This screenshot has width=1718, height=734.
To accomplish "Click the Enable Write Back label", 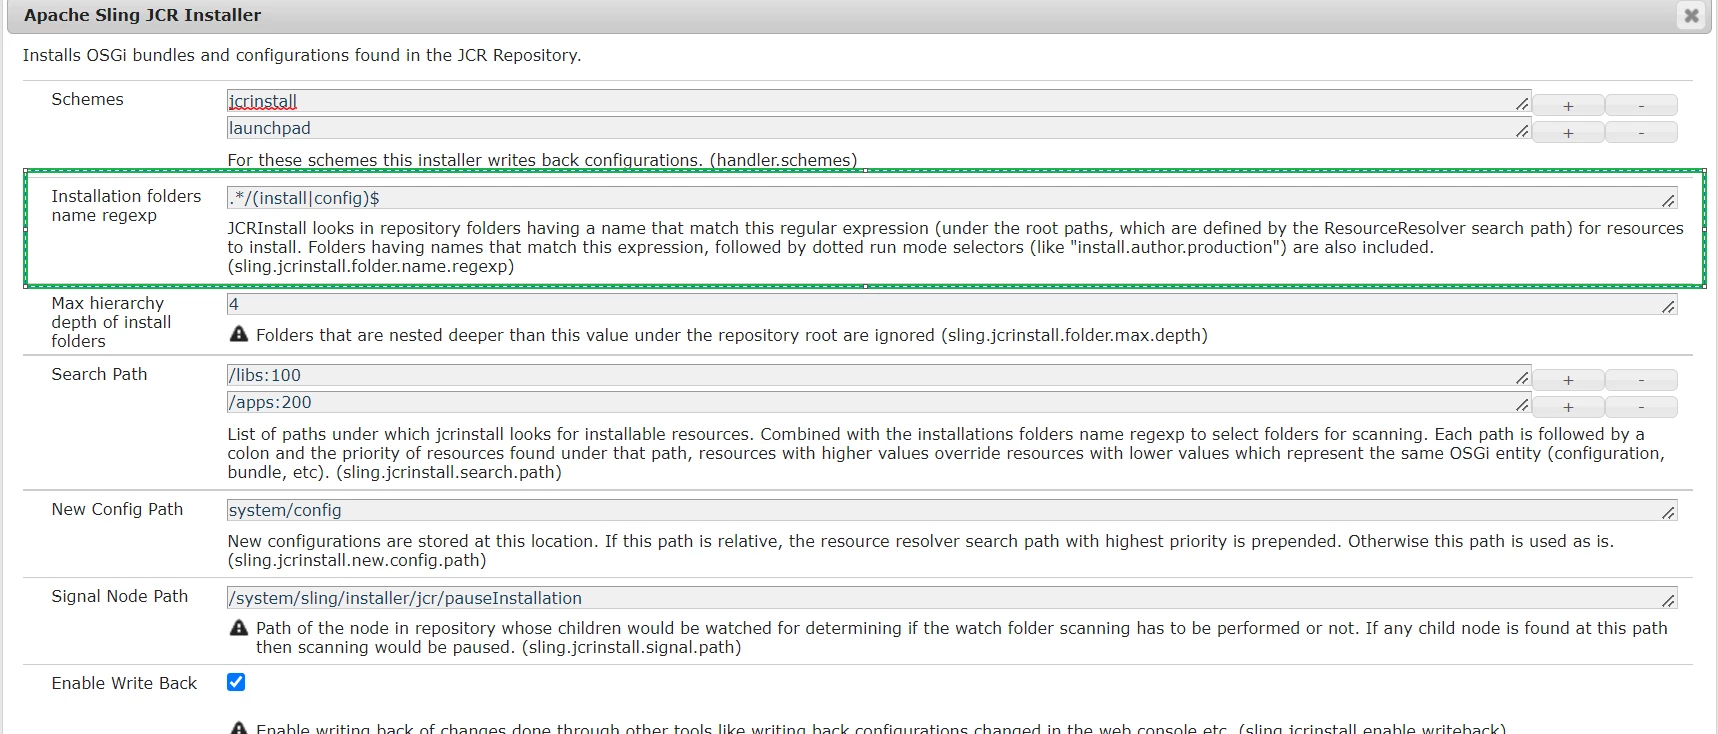I will 124,683.
